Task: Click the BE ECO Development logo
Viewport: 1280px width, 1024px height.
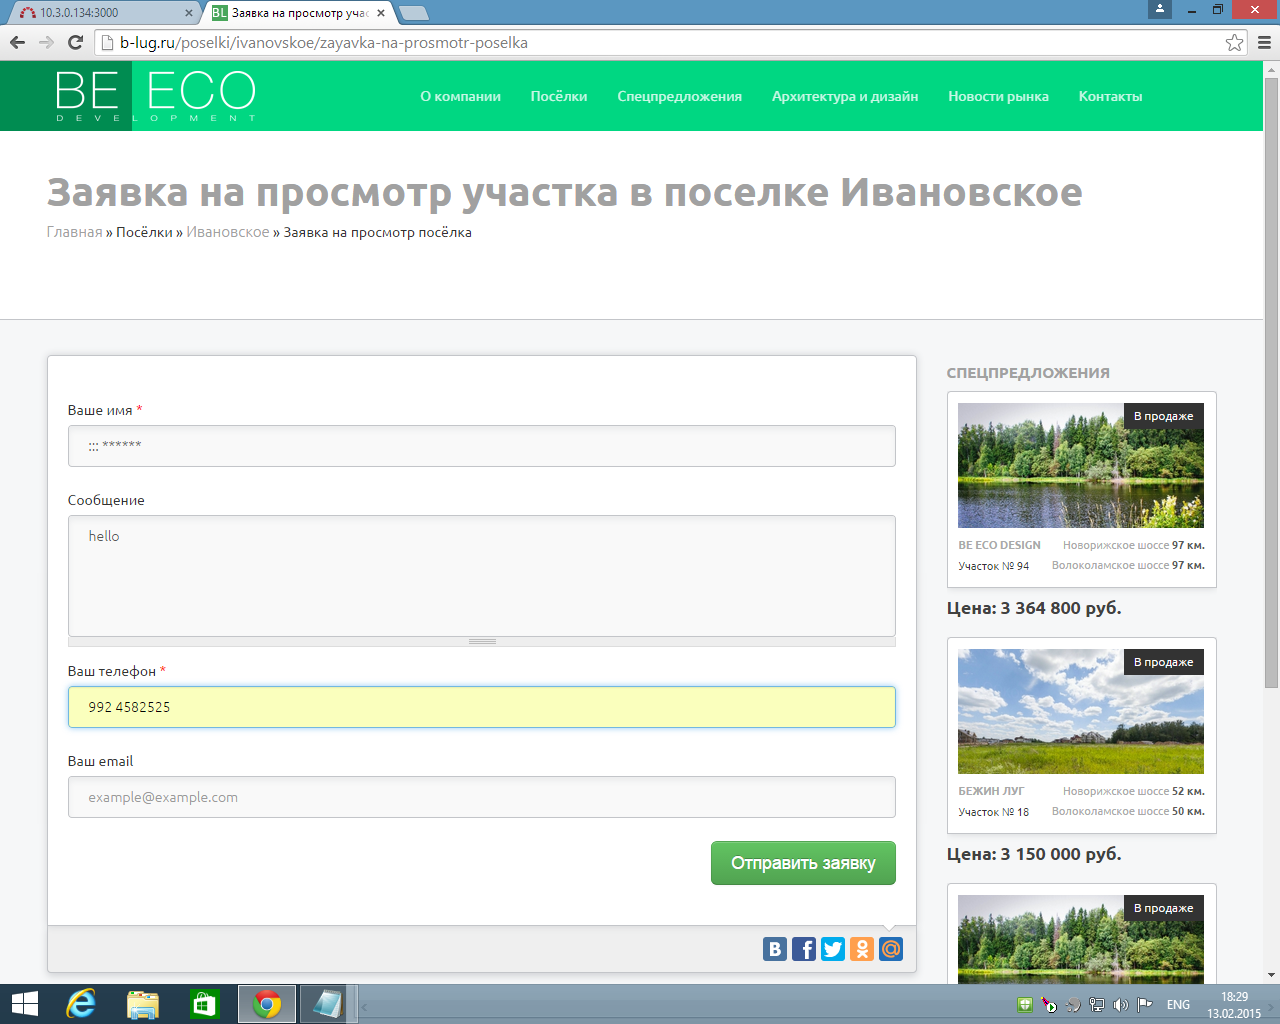Action: [x=155, y=96]
